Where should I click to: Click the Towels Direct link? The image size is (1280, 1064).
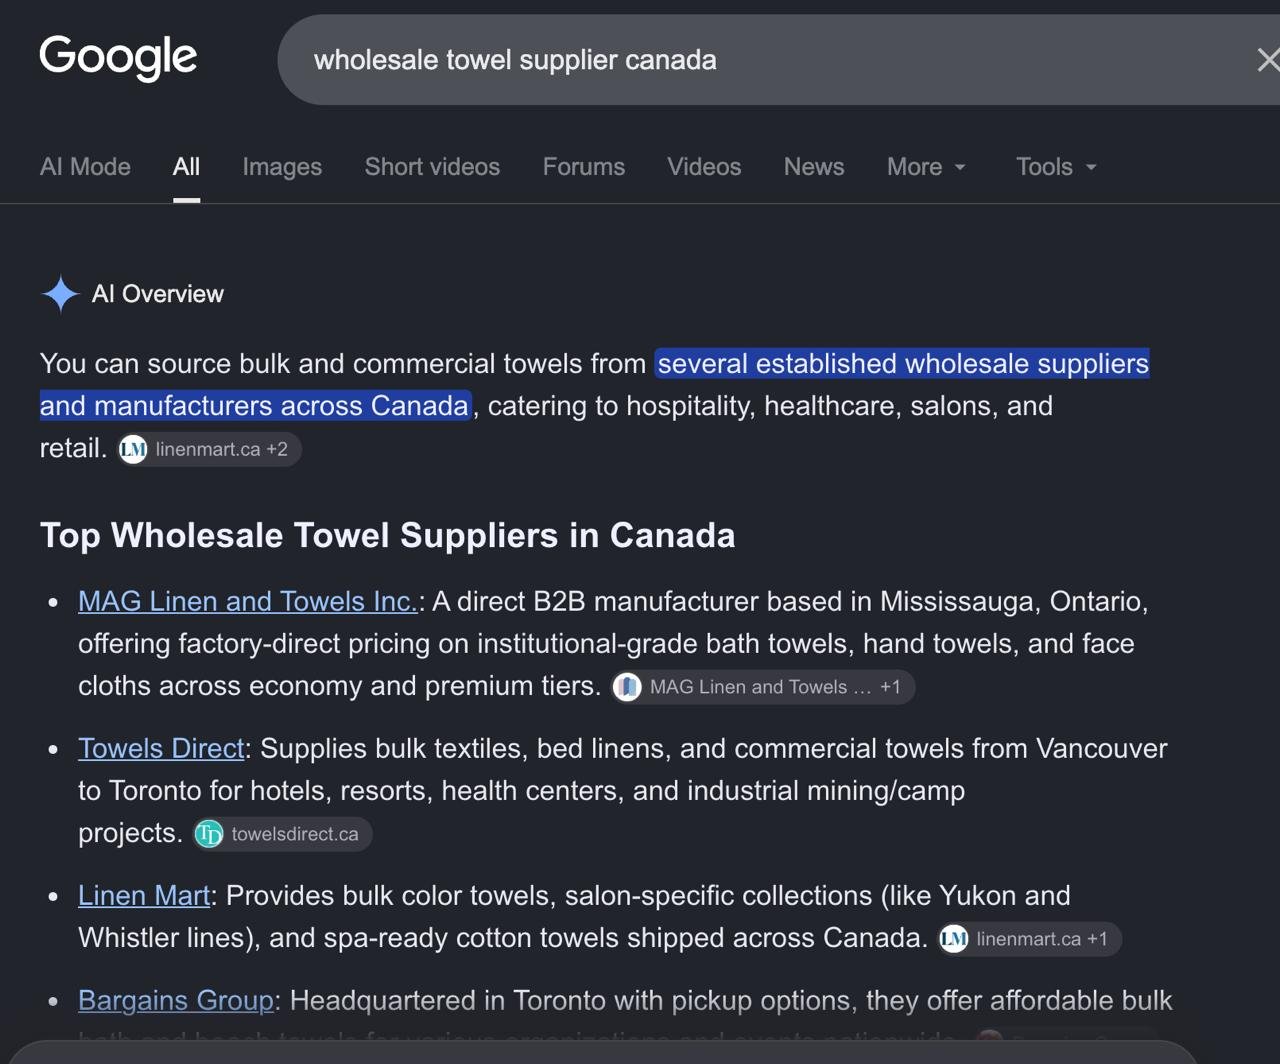pyautogui.click(x=161, y=748)
